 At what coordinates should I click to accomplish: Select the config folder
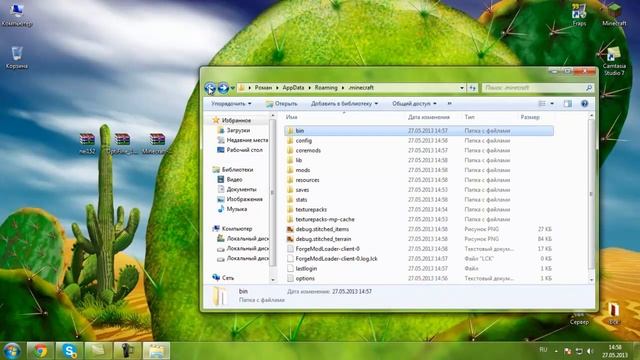[419, 140]
